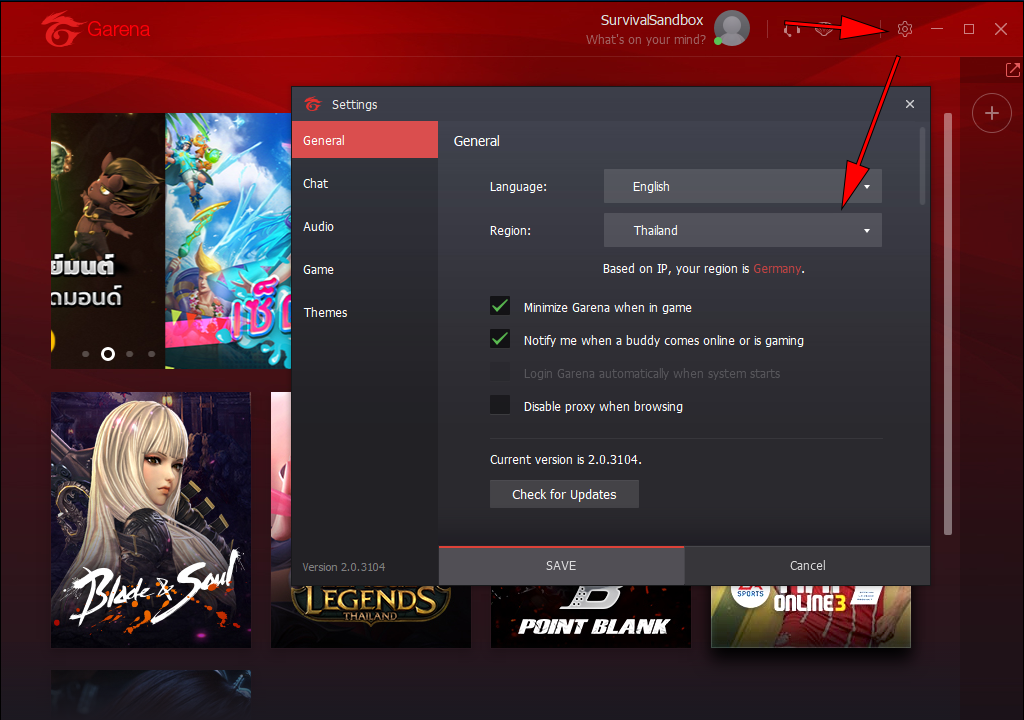1024x720 pixels.
Task: Click the Version 2.0.3104 text in sidebar
Action: [344, 567]
